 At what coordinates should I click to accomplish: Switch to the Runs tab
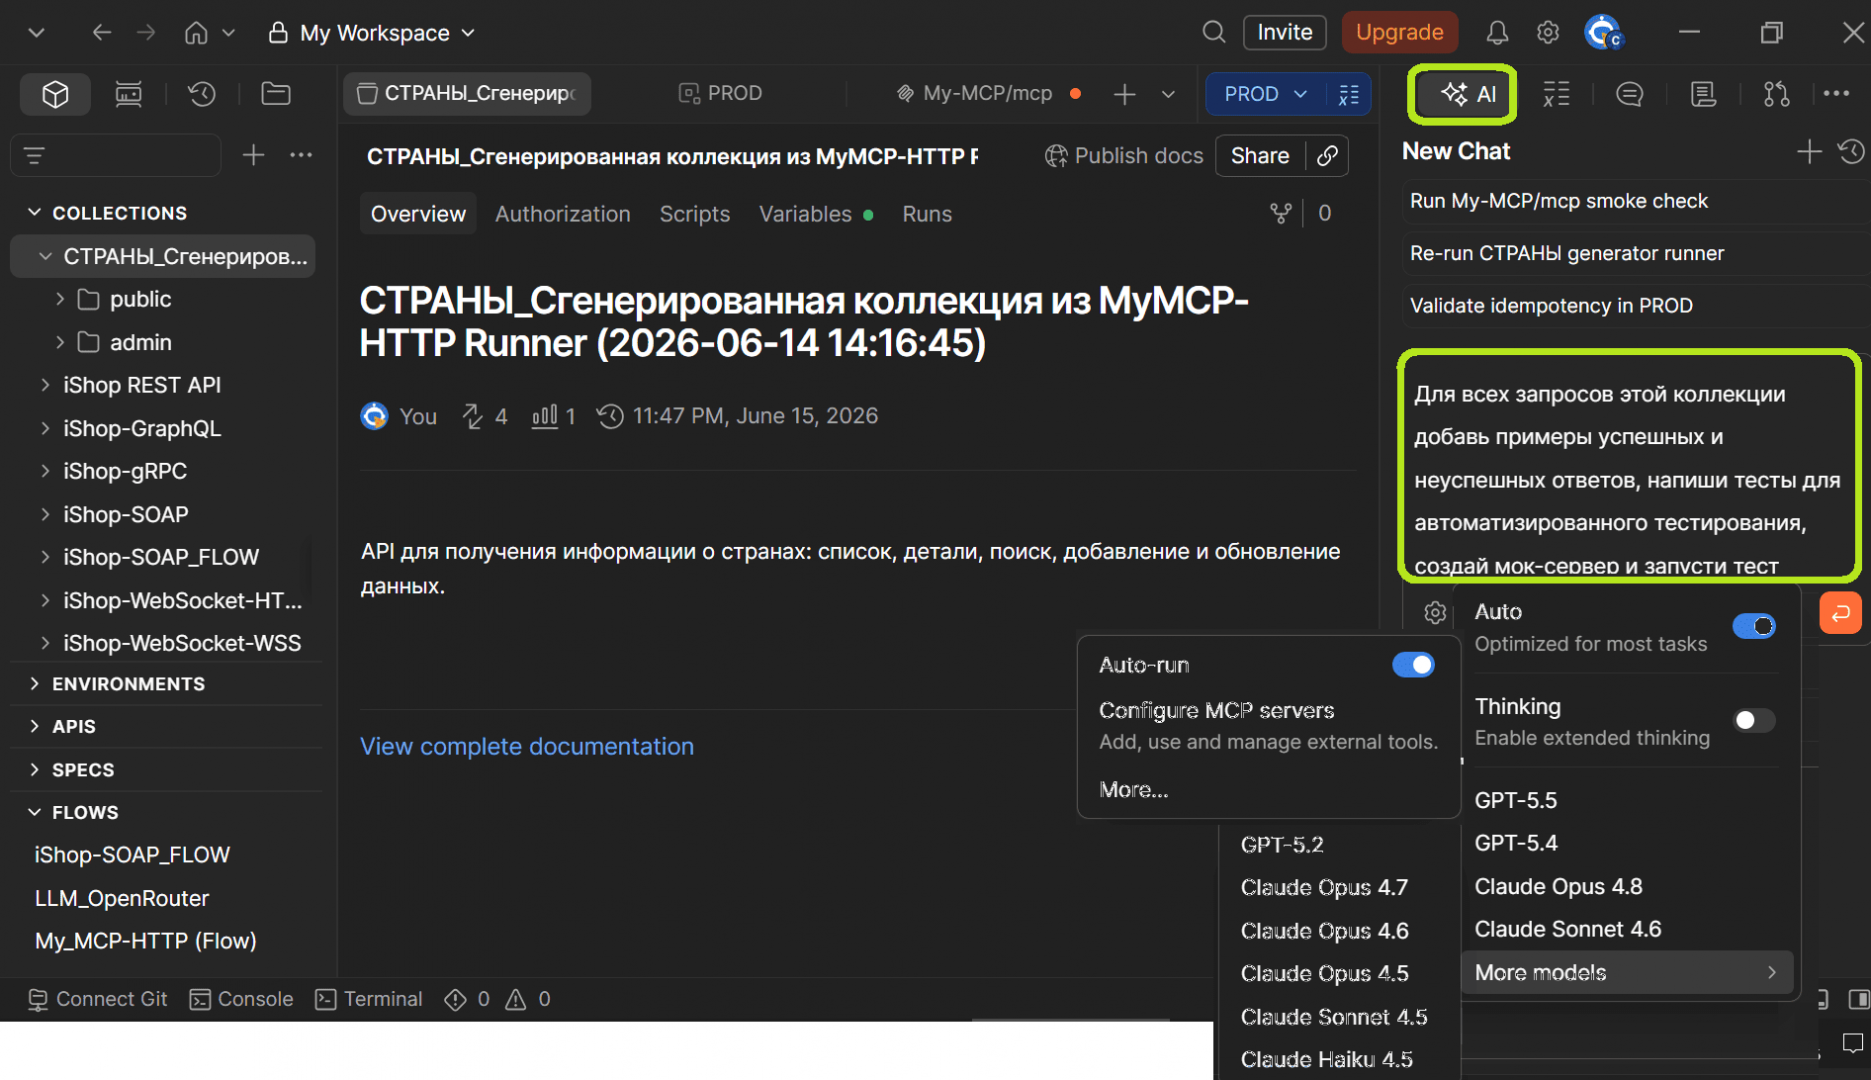point(926,214)
